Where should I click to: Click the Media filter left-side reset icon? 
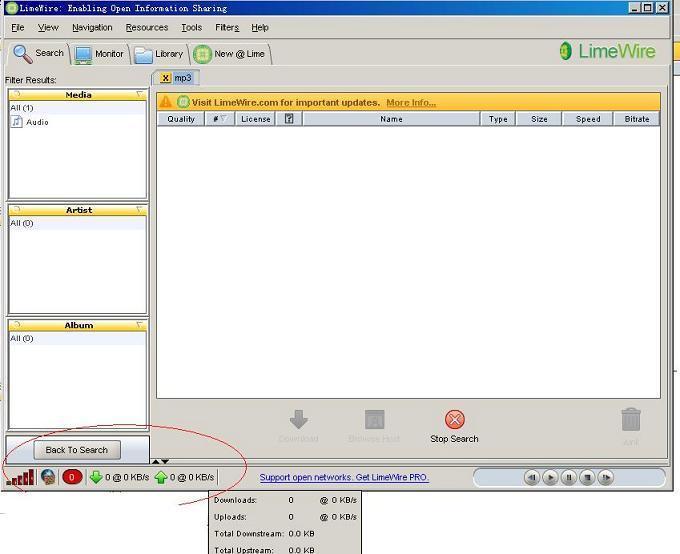click(x=16, y=94)
